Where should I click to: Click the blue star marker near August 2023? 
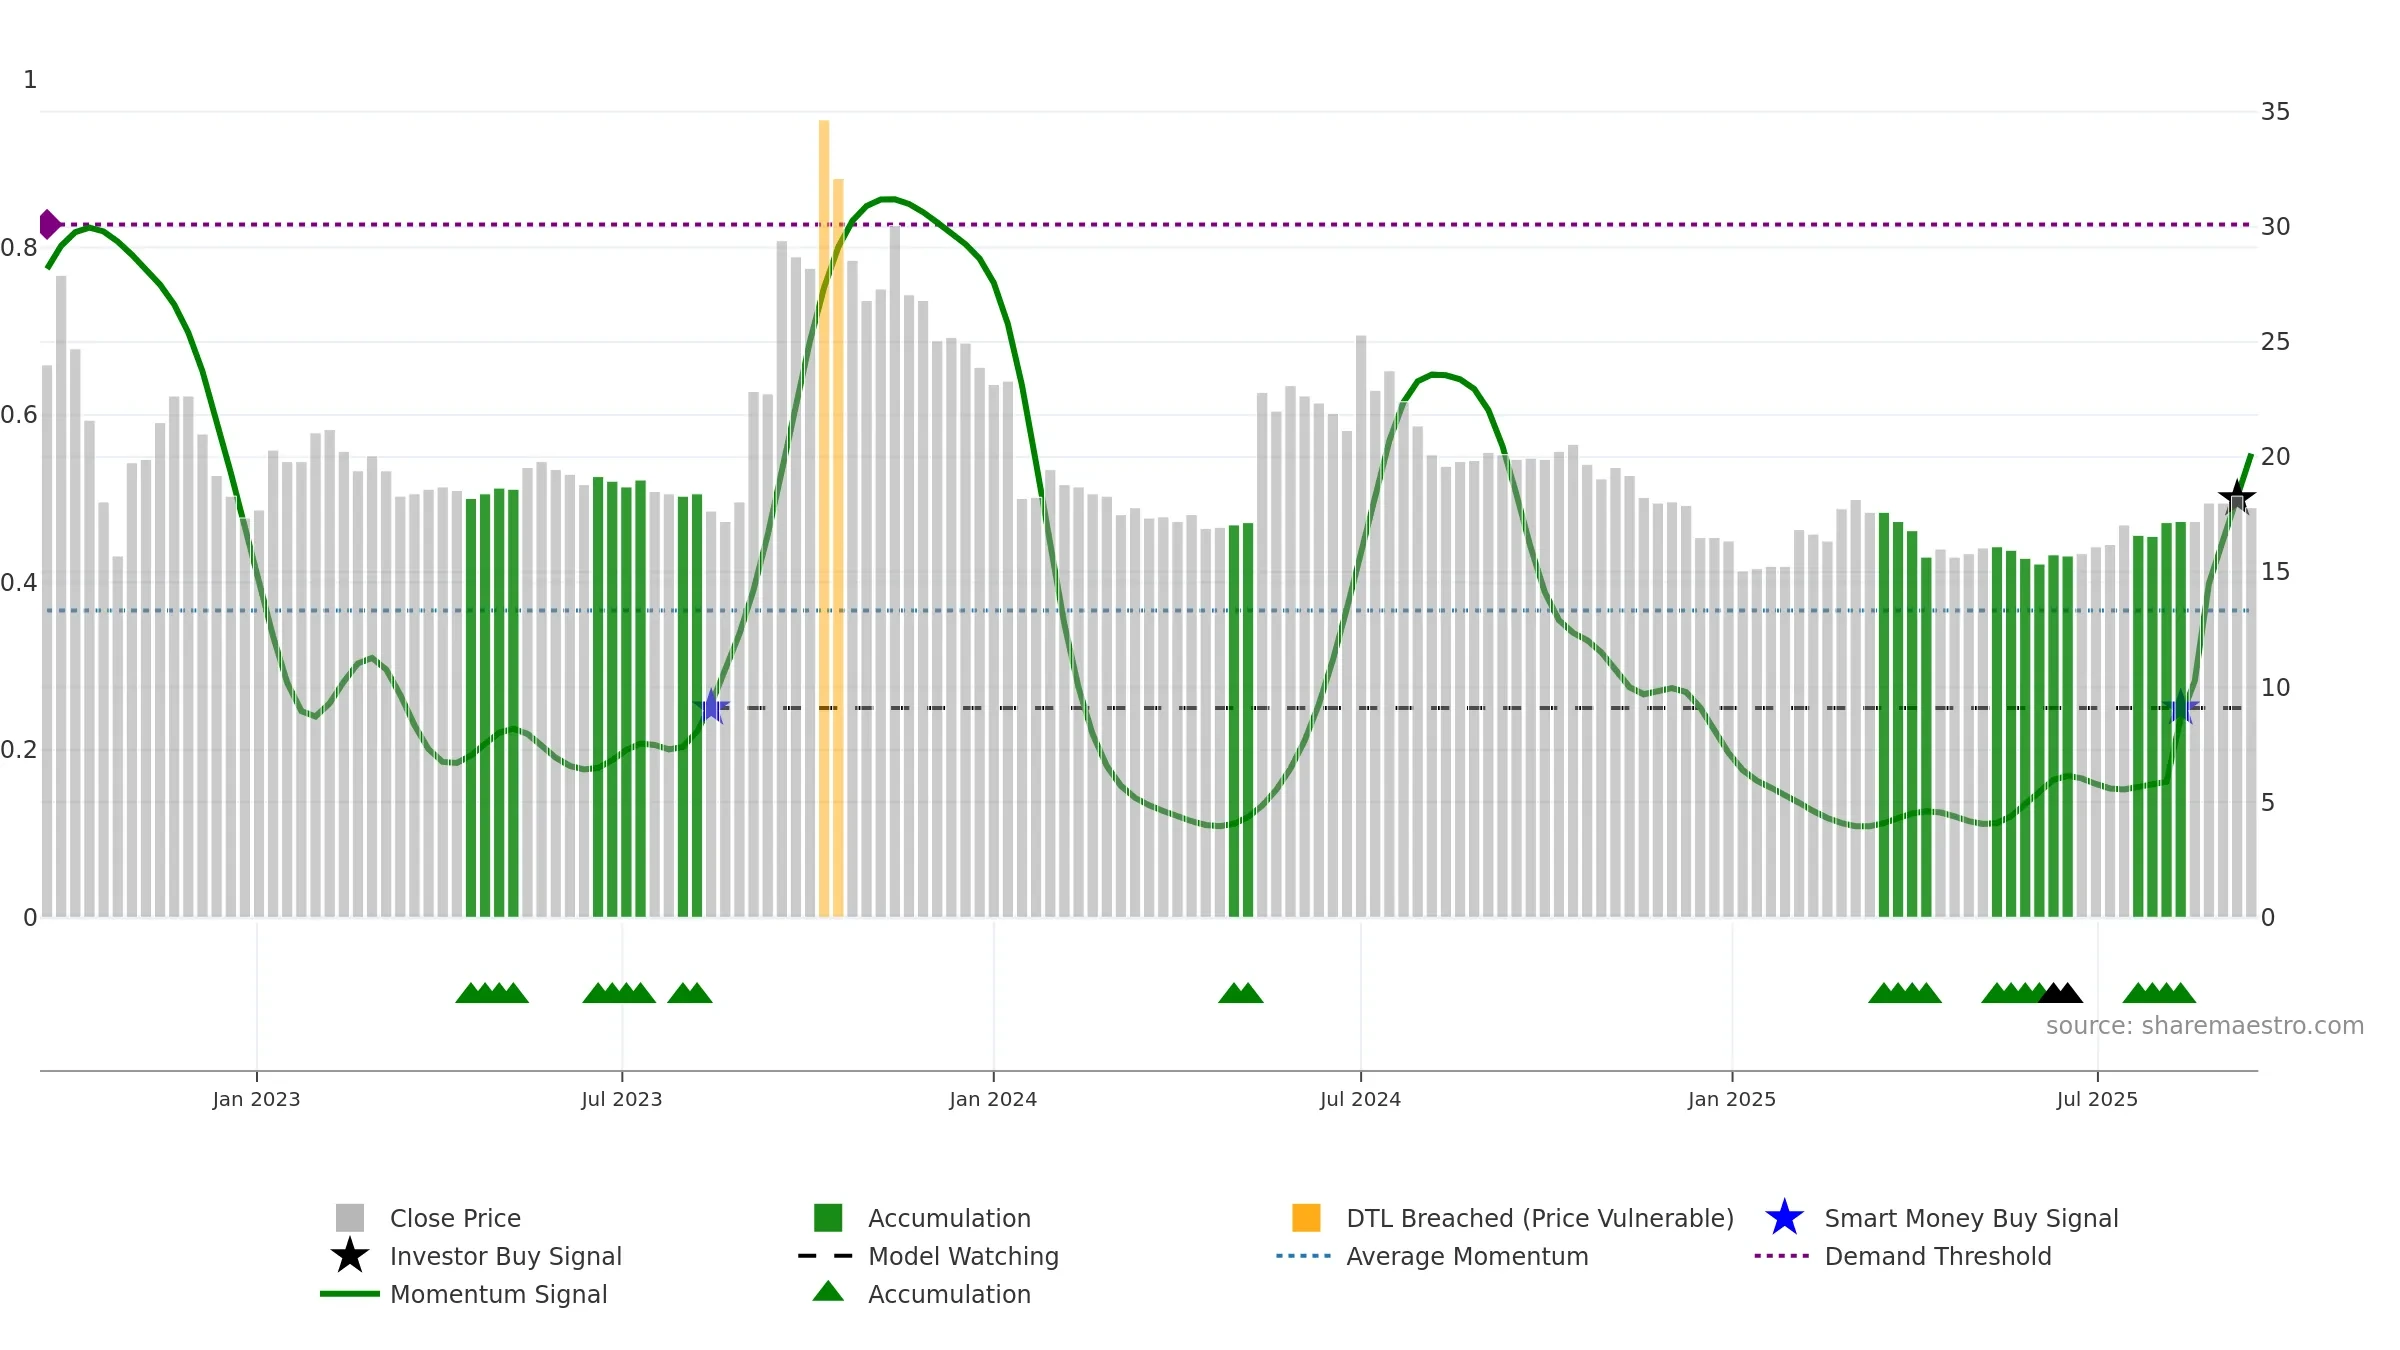(x=711, y=707)
